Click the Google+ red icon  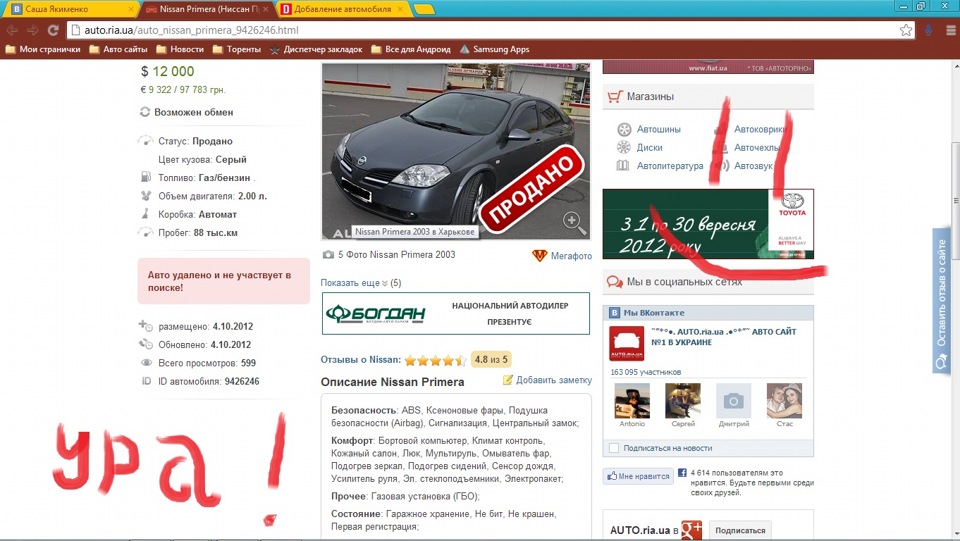[691, 529]
